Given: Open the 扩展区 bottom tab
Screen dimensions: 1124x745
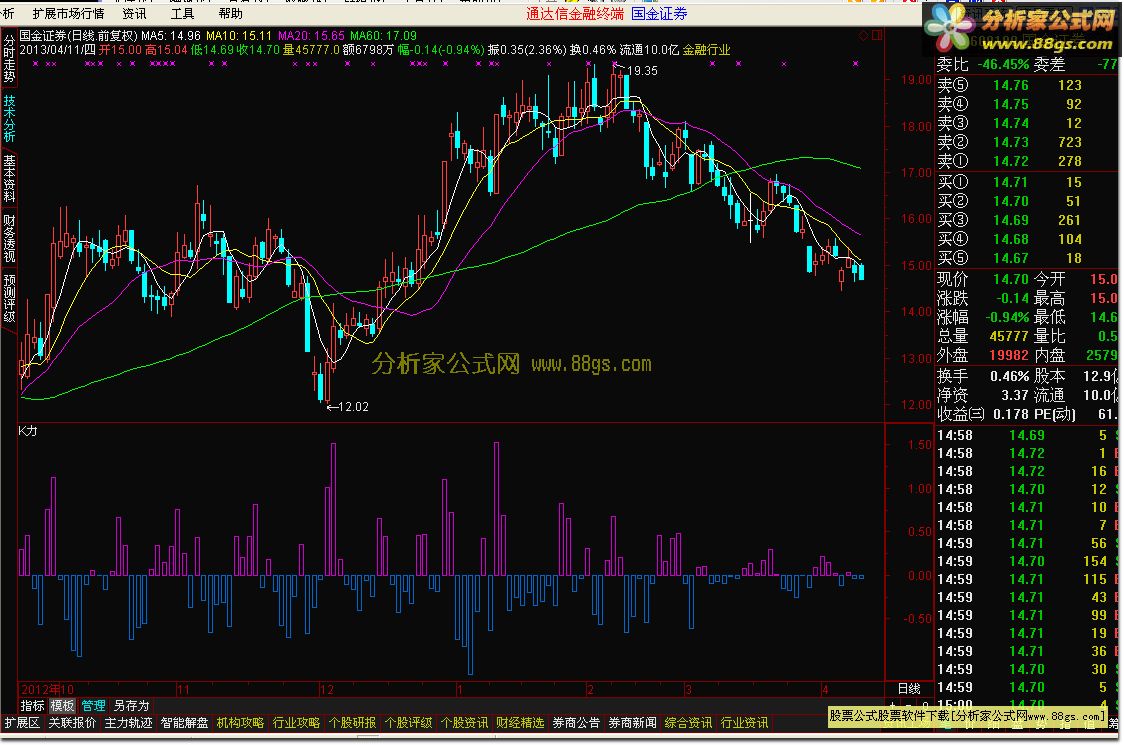Looking at the screenshot, I should [22, 723].
